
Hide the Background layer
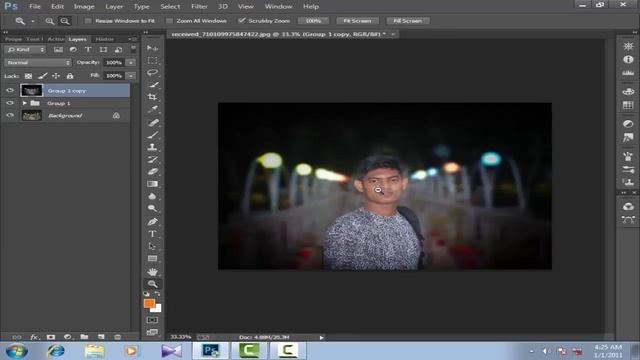point(10,116)
